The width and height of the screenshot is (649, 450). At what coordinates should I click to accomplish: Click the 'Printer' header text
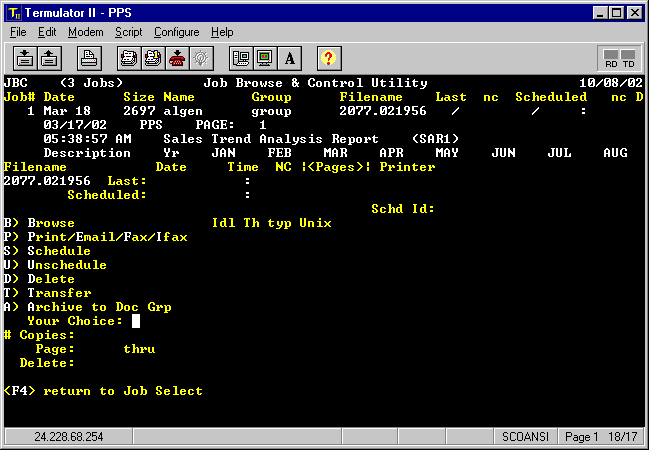coord(407,167)
